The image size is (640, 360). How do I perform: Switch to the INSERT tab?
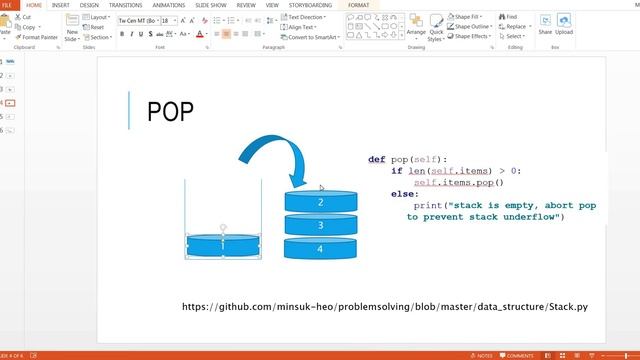pyautogui.click(x=60, y=5)
